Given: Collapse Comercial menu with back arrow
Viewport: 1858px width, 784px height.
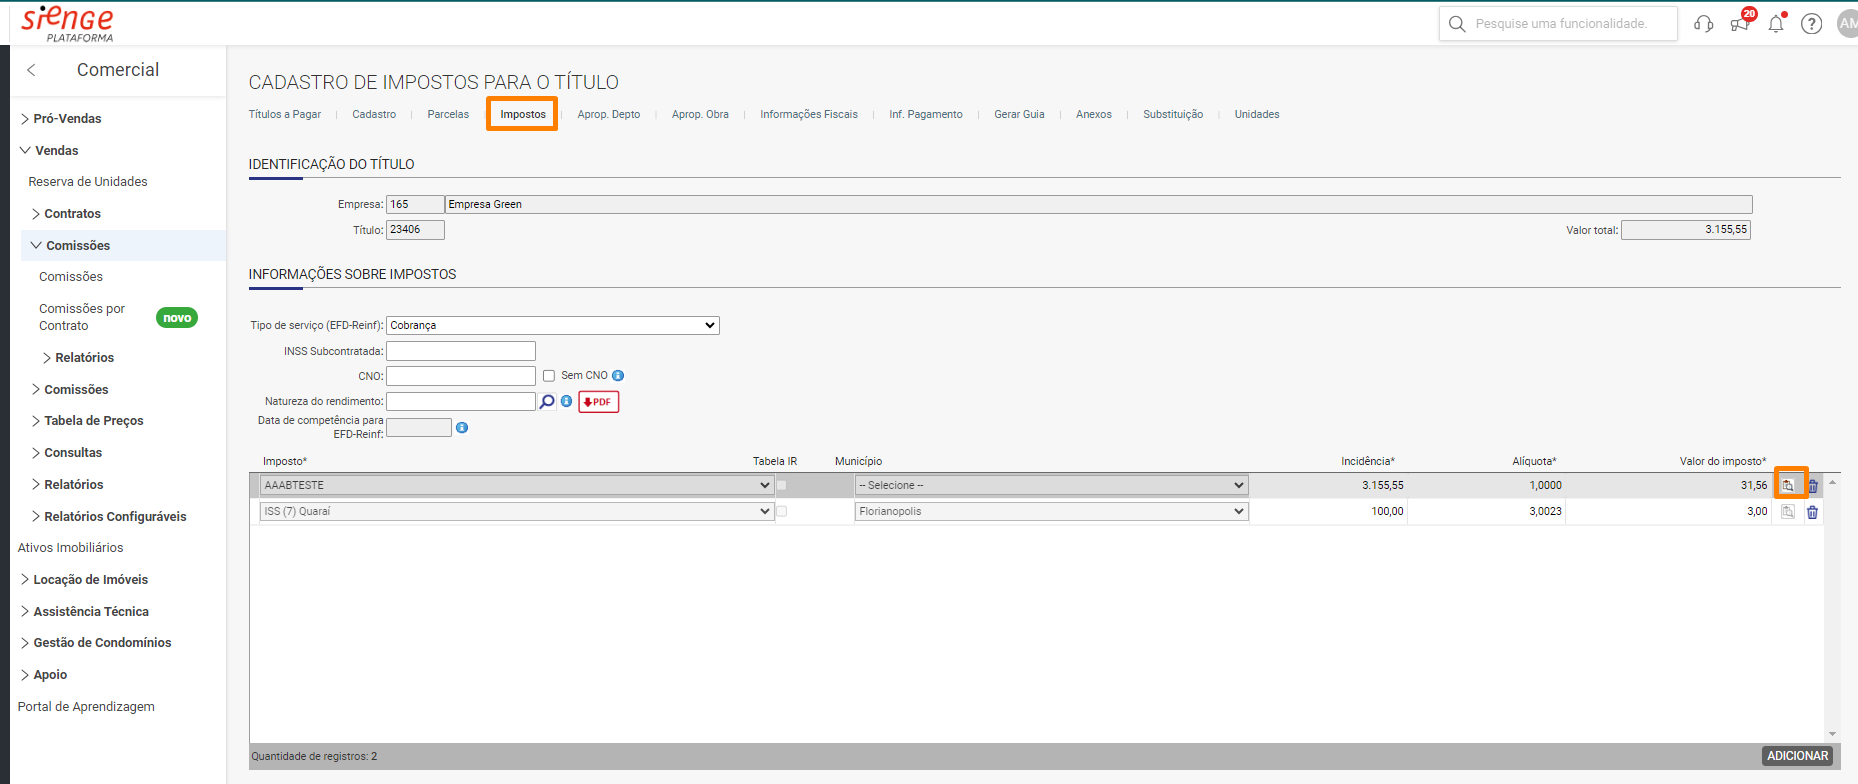Looking at the screenshot, I should [x=31, y=70].
